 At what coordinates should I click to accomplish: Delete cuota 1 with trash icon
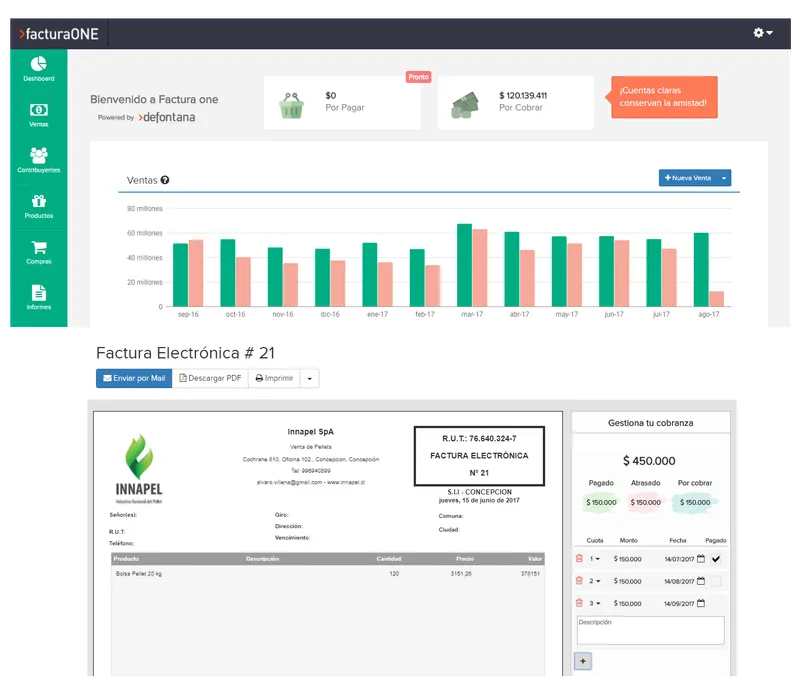pos(579,558)
